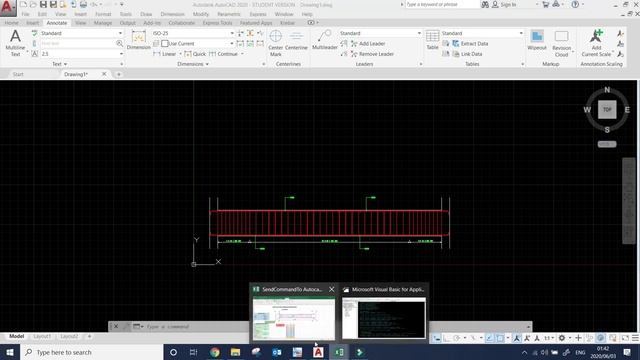640x360 pixels.
Task: Open the Help question mark icon
Action: click(x=575, y=4)
